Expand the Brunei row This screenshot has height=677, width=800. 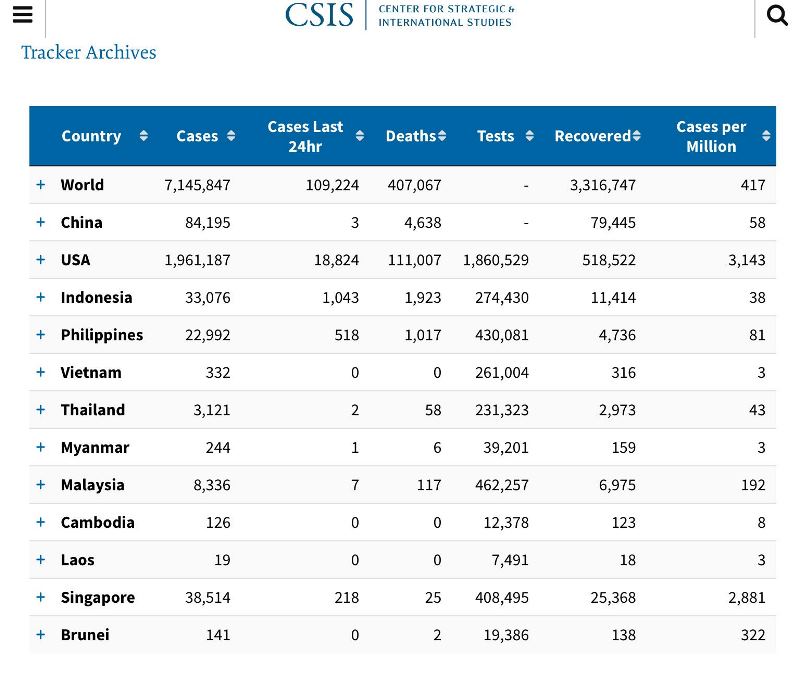[41, 634]
